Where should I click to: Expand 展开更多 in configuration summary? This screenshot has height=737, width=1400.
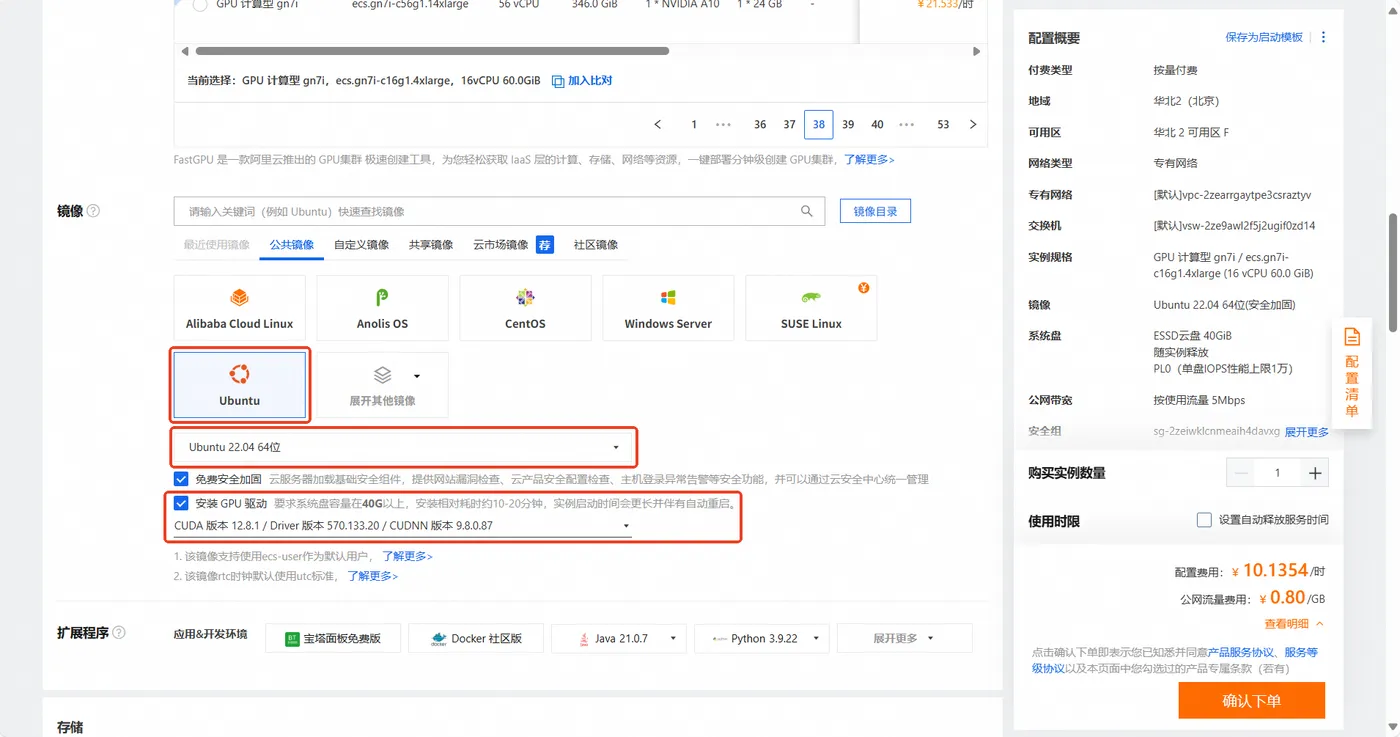1307,432
